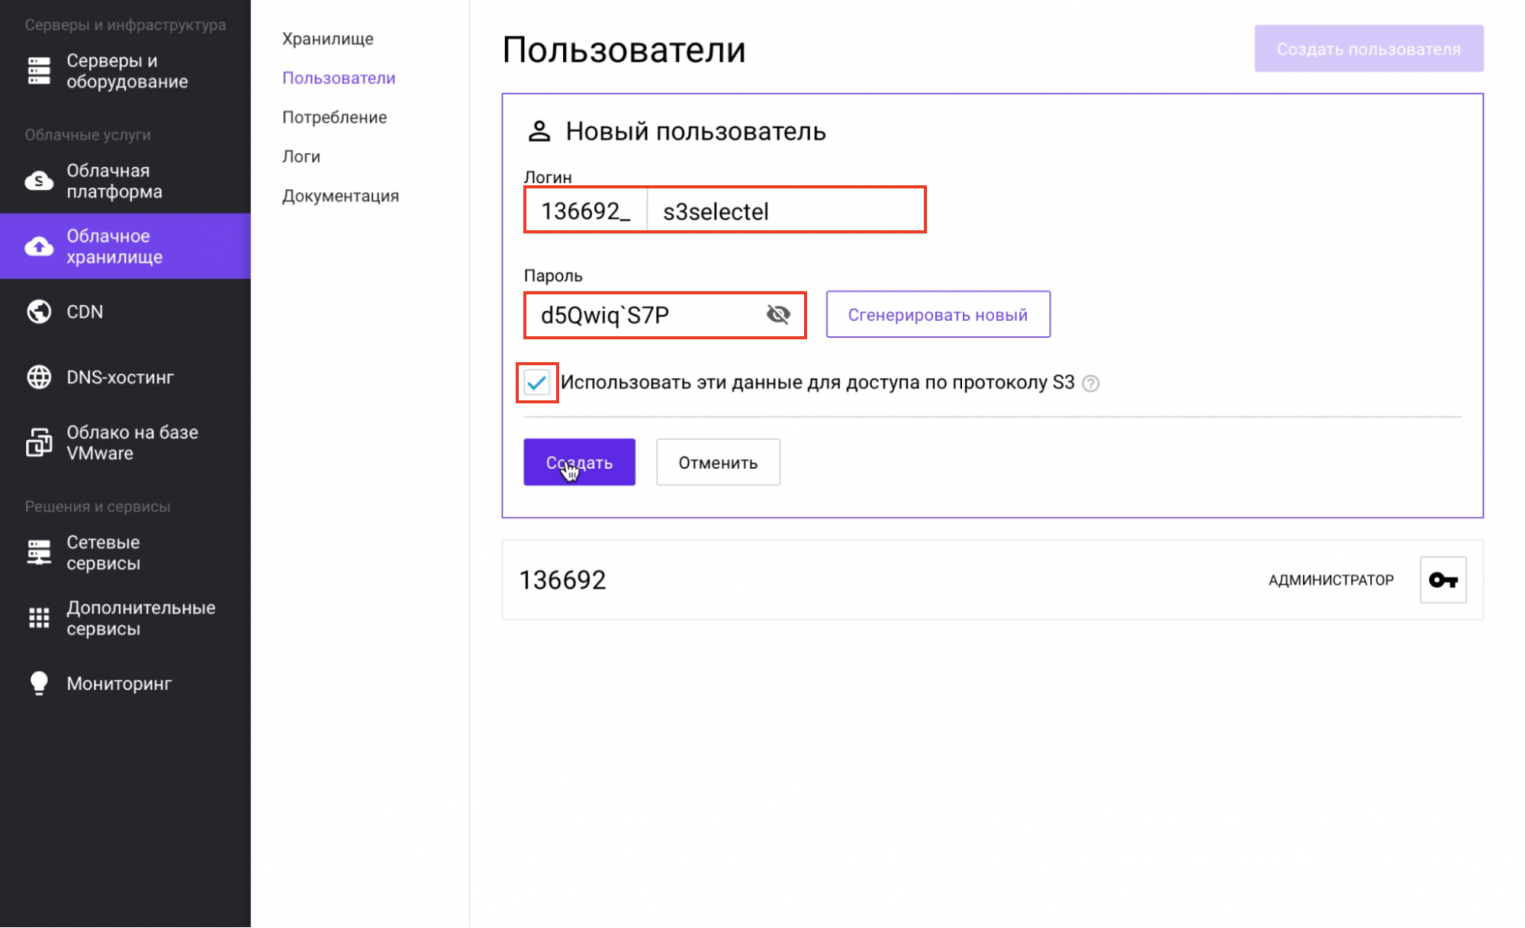Click Создать пользователя button
Screen dimensions: 1525x928
1369,49
